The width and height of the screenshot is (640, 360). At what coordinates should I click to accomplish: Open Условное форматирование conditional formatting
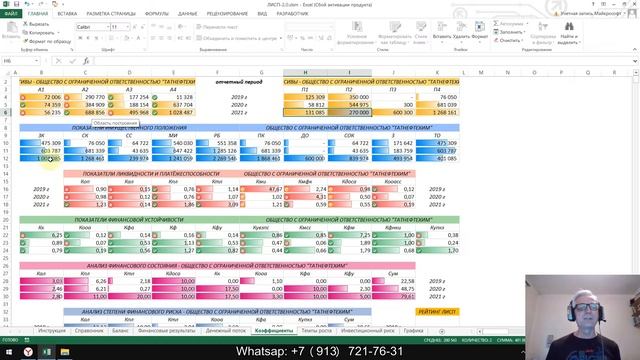tap(357, 33)
